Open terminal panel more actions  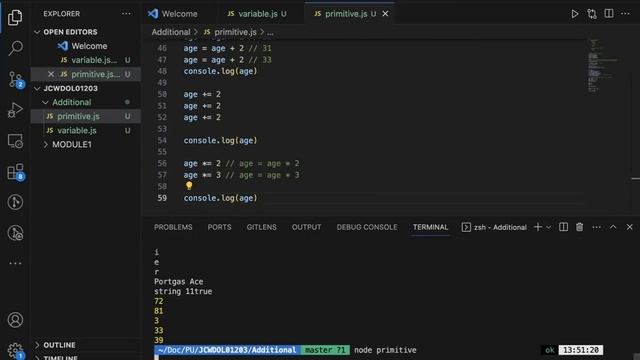(x=596, y=227)
